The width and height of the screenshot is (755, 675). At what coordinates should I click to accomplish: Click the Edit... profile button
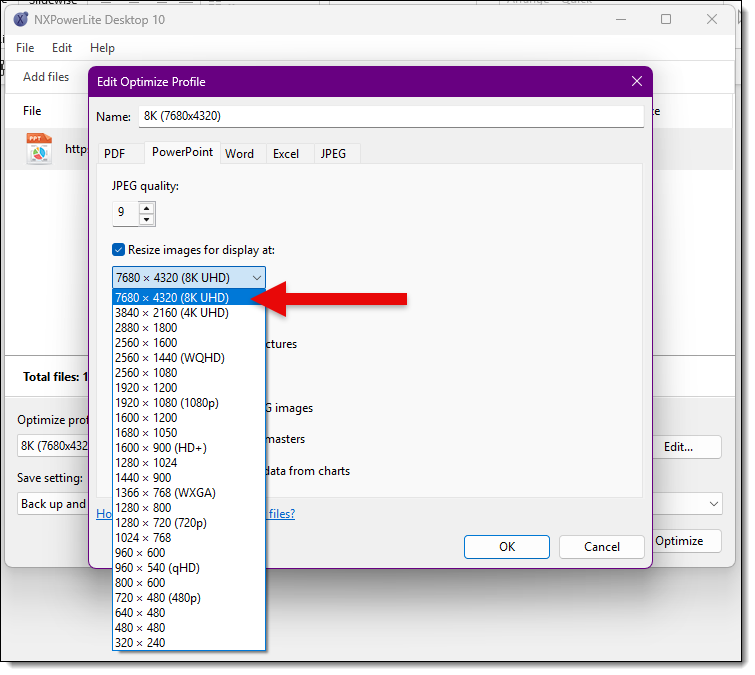pyautogui.click(x=687, y=447)
